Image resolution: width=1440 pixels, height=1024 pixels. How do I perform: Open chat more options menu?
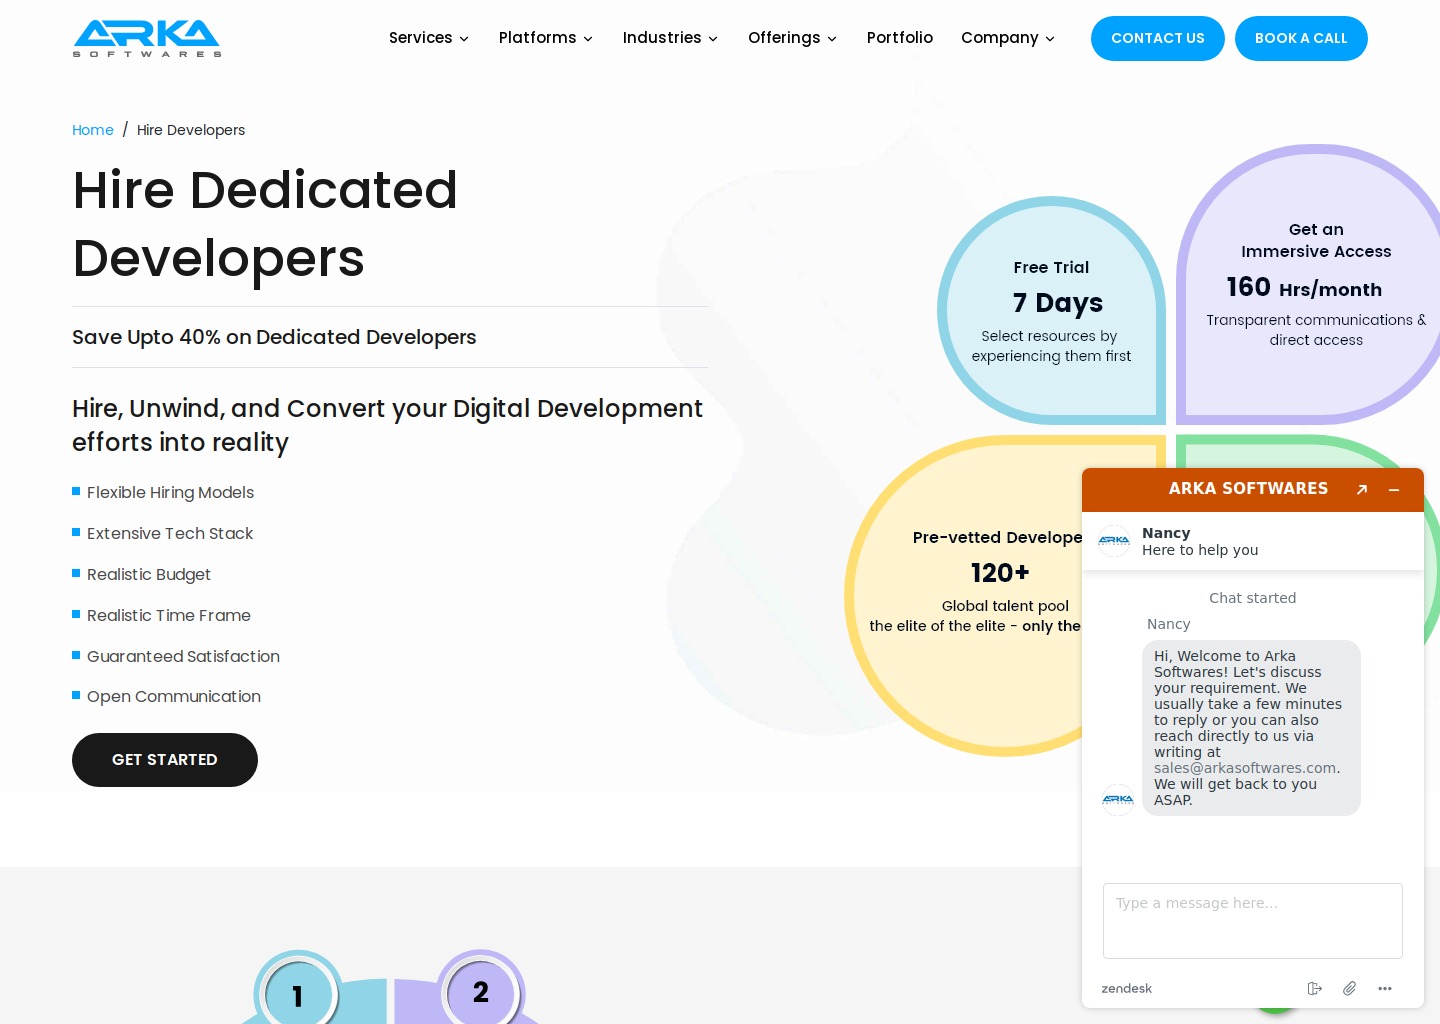[1385, 988]
